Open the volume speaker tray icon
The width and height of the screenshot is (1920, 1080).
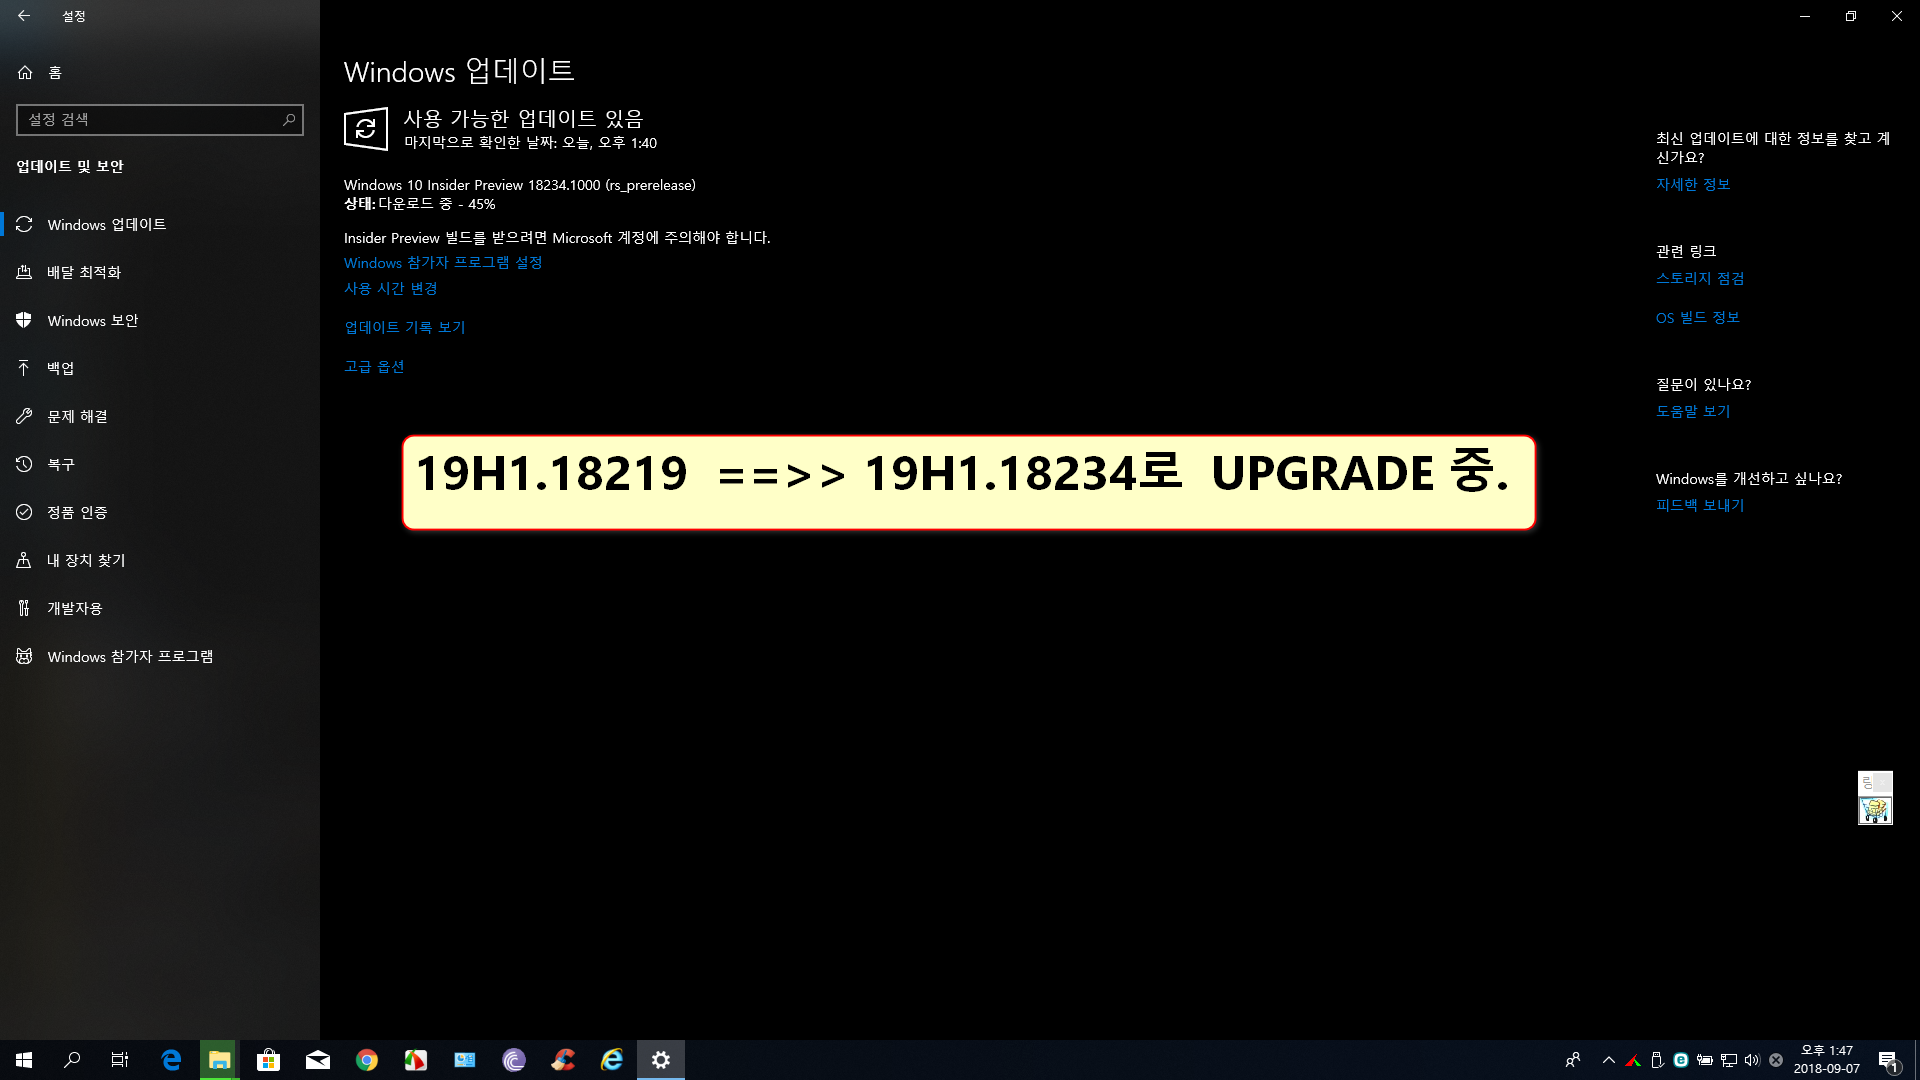click(x=1752, y=1060)
